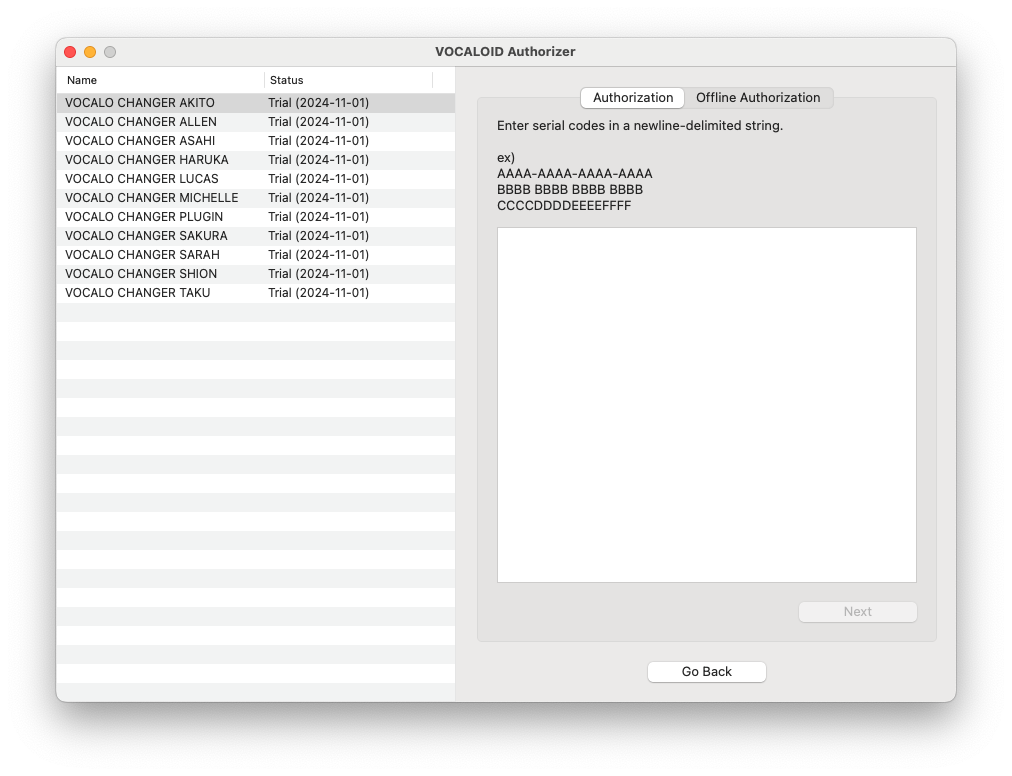Image resolution: width=1012 pixels, height=776 pixels.
Task: Select VOCALO CHANGER SHION row
Action: click(256, 274)
